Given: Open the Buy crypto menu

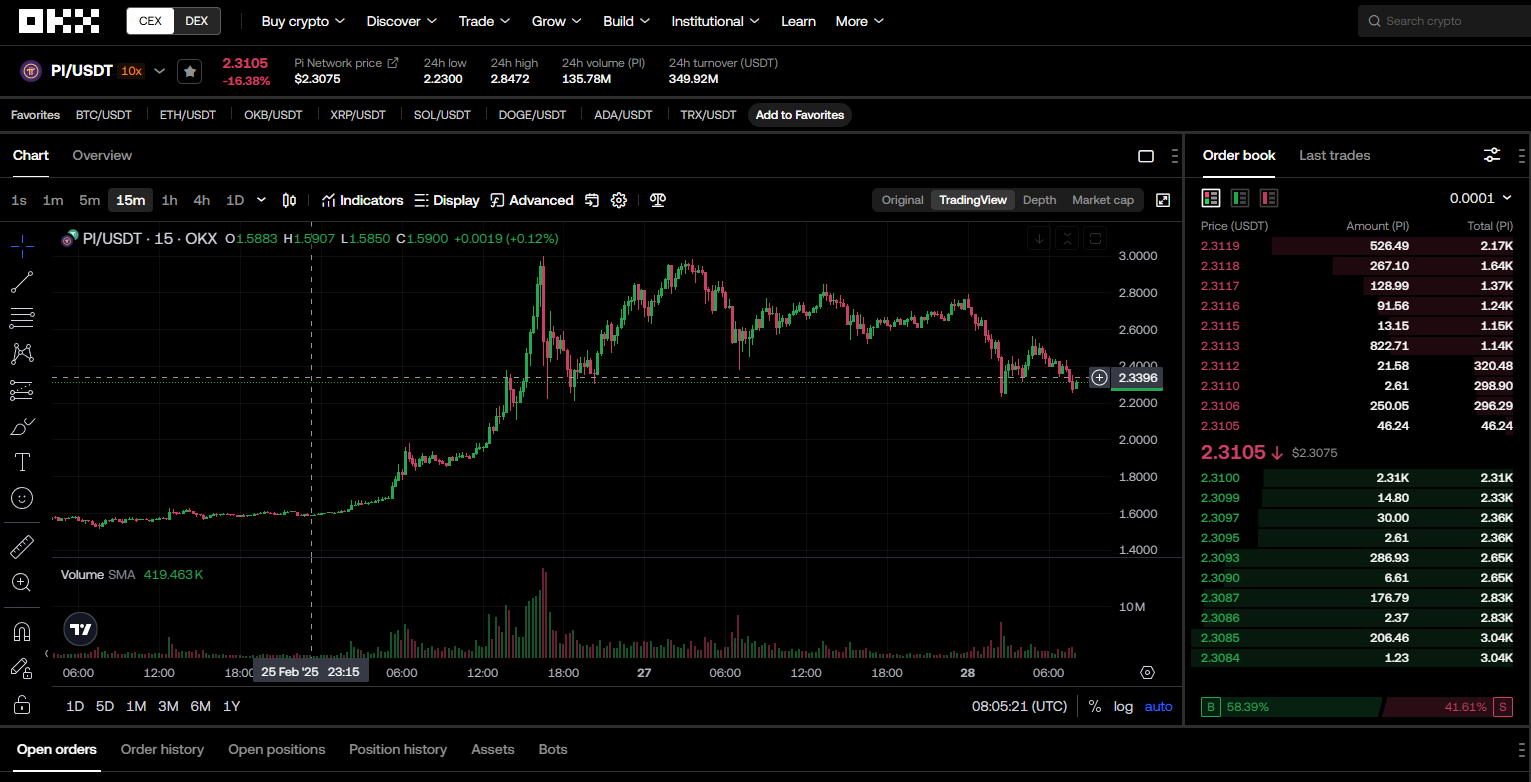Looking at the screenshot, I should pos(303,21).
